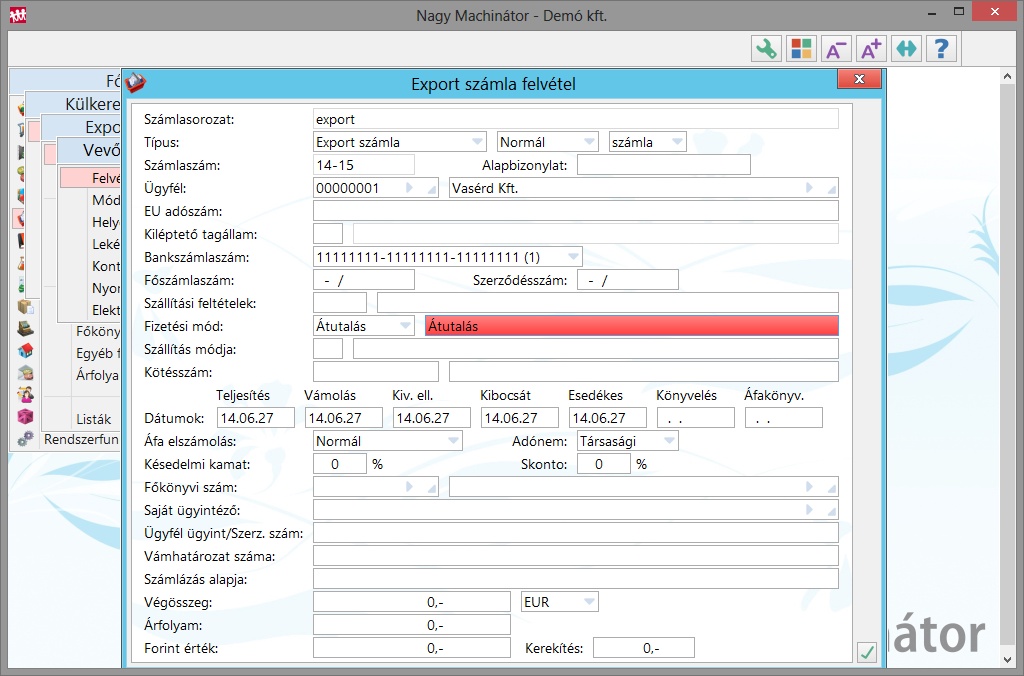Focus the Alapbizonylat input field
The image size is (1024, 676).
coord(663,165)
